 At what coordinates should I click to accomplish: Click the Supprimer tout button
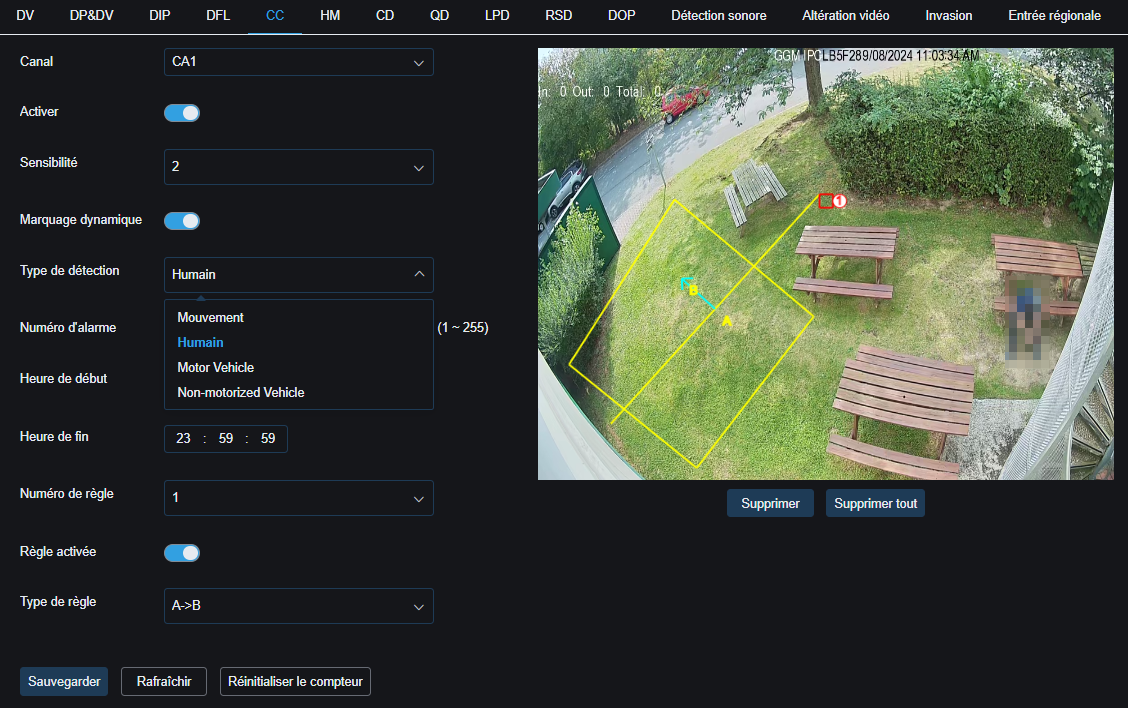tap(875, 503)
